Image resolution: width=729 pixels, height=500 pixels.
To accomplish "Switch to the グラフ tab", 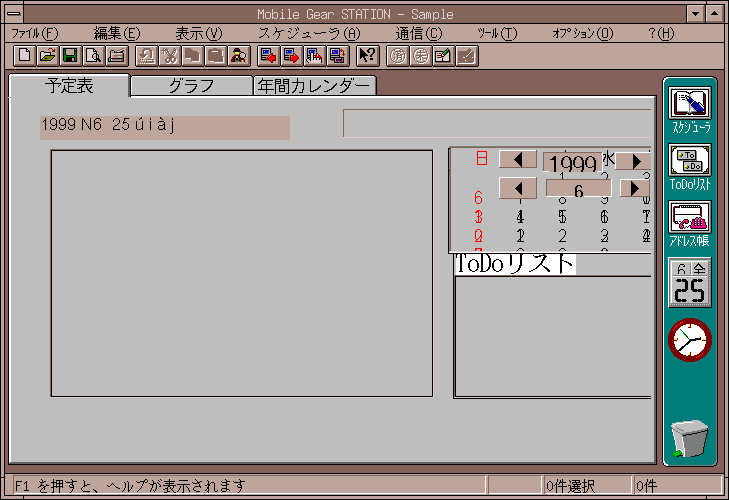I will (x=192, y=86).
